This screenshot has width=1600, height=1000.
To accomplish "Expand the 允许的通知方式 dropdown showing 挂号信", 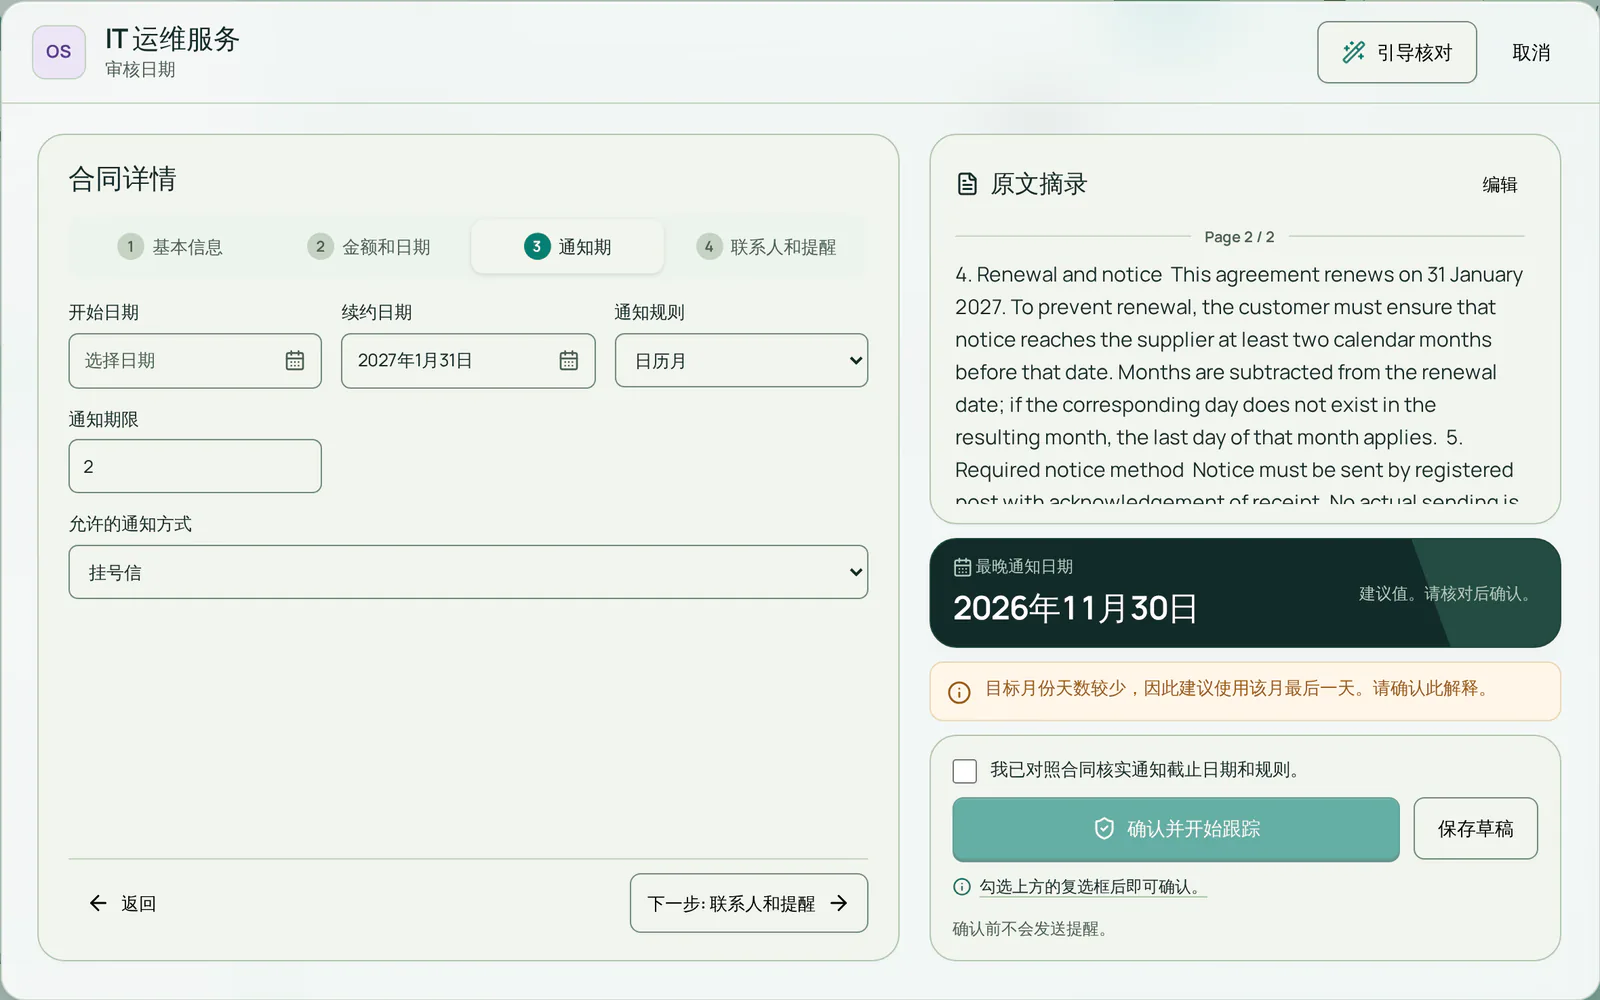I will point(468,572).
